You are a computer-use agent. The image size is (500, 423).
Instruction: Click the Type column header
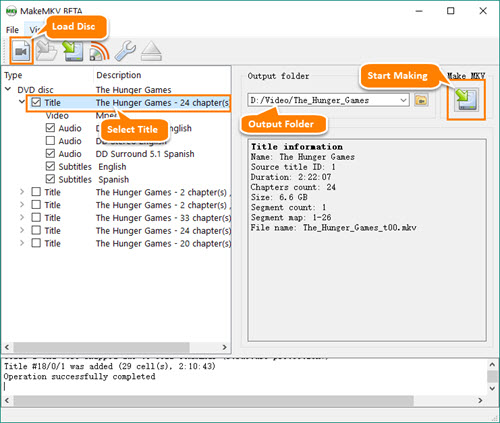pos(13,75)
